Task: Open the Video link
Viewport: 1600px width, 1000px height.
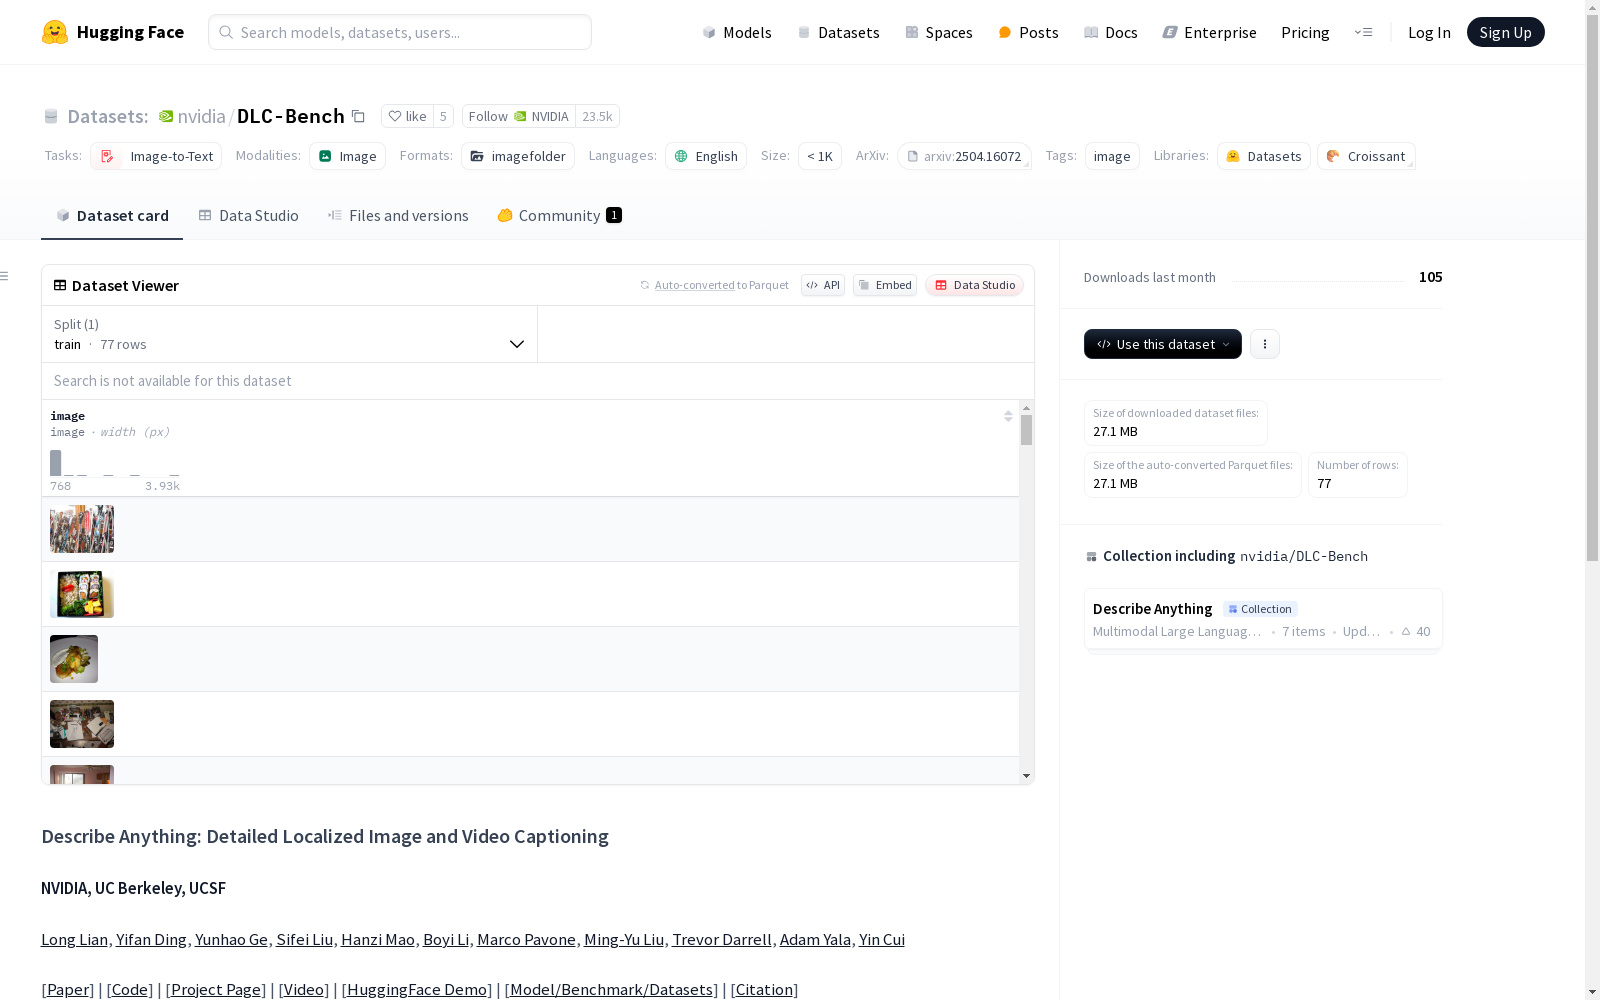Action: [x=304, y=989]
